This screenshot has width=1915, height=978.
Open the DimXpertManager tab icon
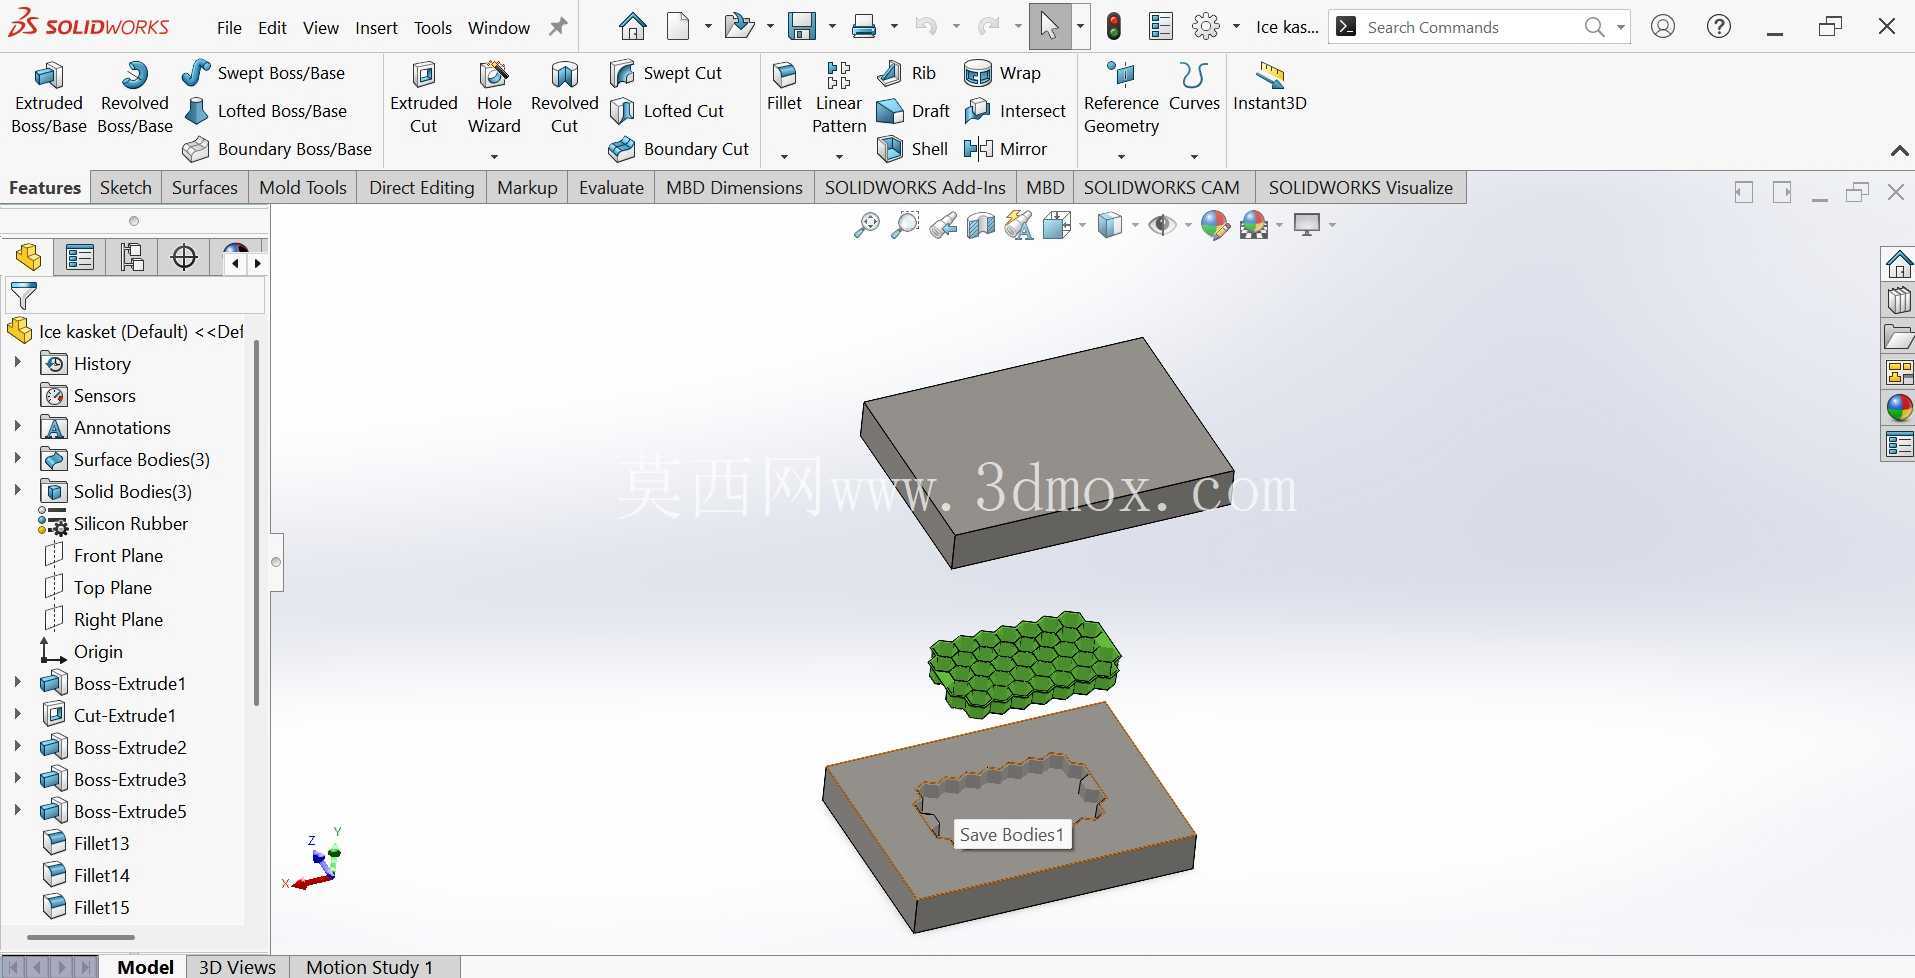(184, 258)
